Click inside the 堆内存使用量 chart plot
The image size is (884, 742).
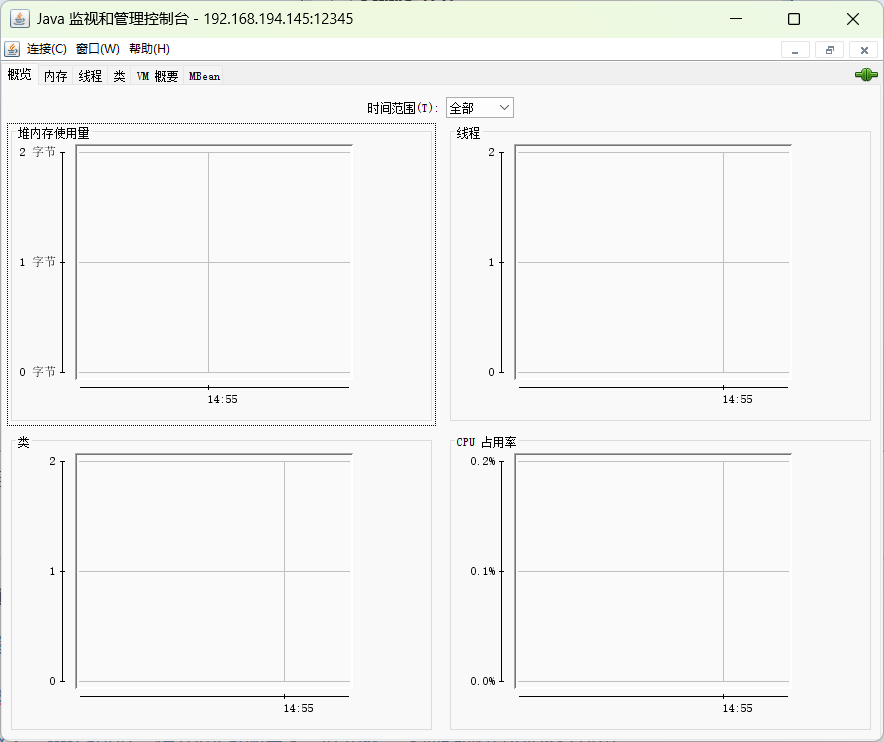214,262
